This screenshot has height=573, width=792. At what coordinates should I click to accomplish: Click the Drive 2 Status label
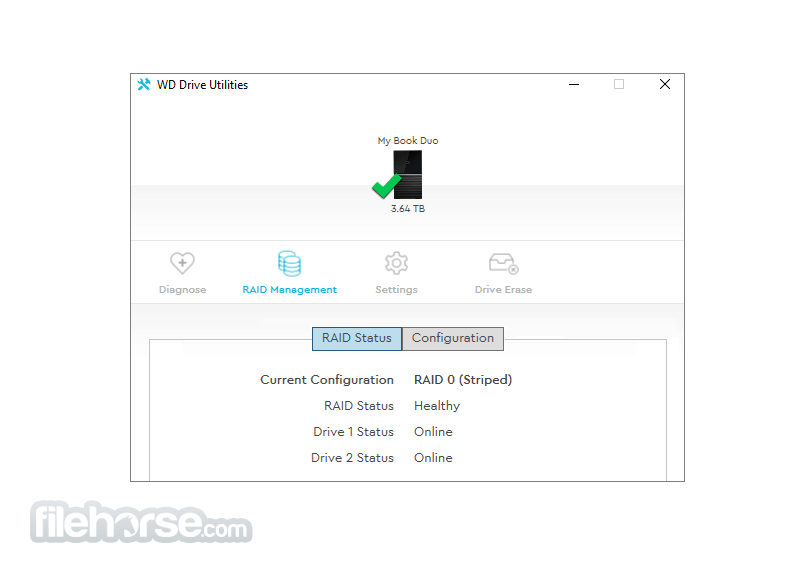click(353, 458)
